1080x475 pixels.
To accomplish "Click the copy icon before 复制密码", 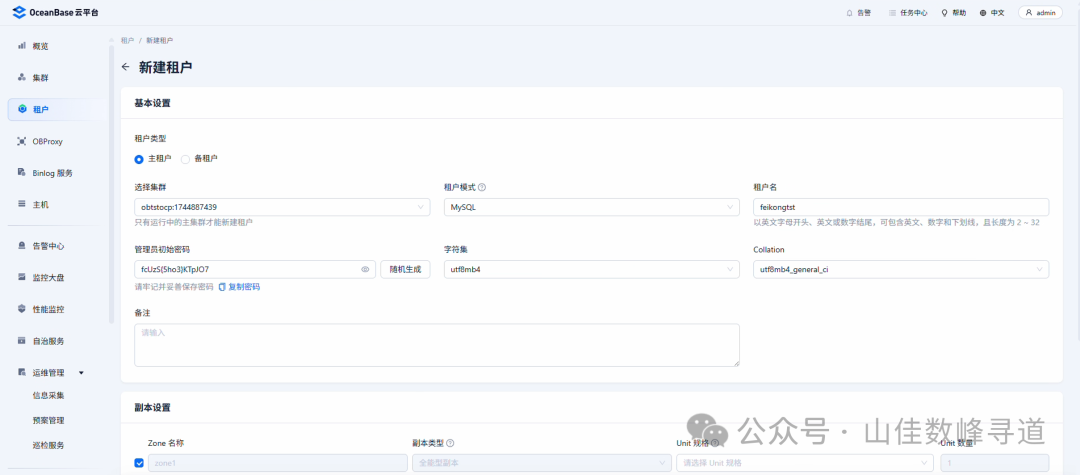I will coord(222,286).
